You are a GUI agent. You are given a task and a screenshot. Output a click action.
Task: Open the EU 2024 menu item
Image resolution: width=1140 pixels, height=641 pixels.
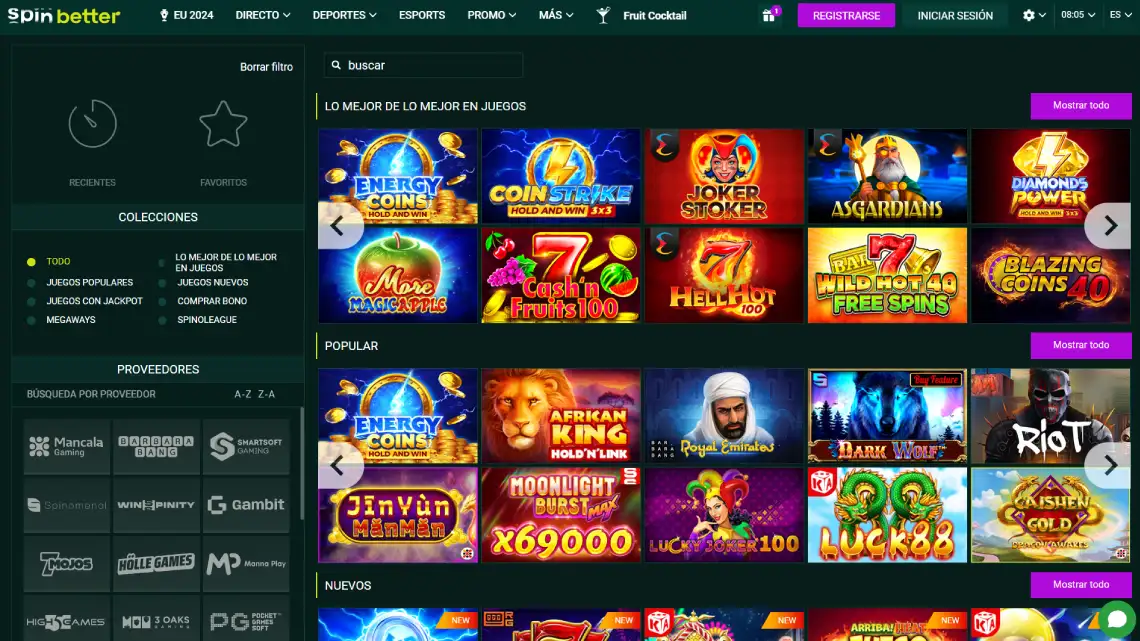(x=187, y=15)
